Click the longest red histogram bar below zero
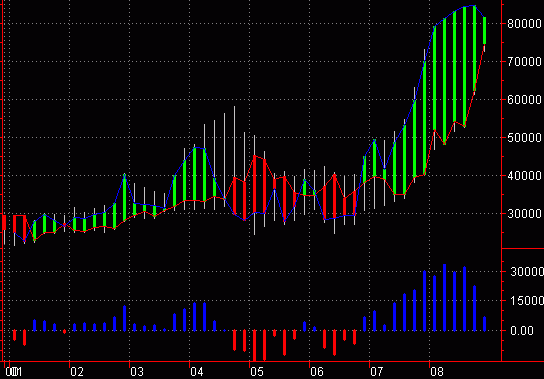Image resolution: width=544 pixels, height=379 pixels. click(x=254, y=345)
